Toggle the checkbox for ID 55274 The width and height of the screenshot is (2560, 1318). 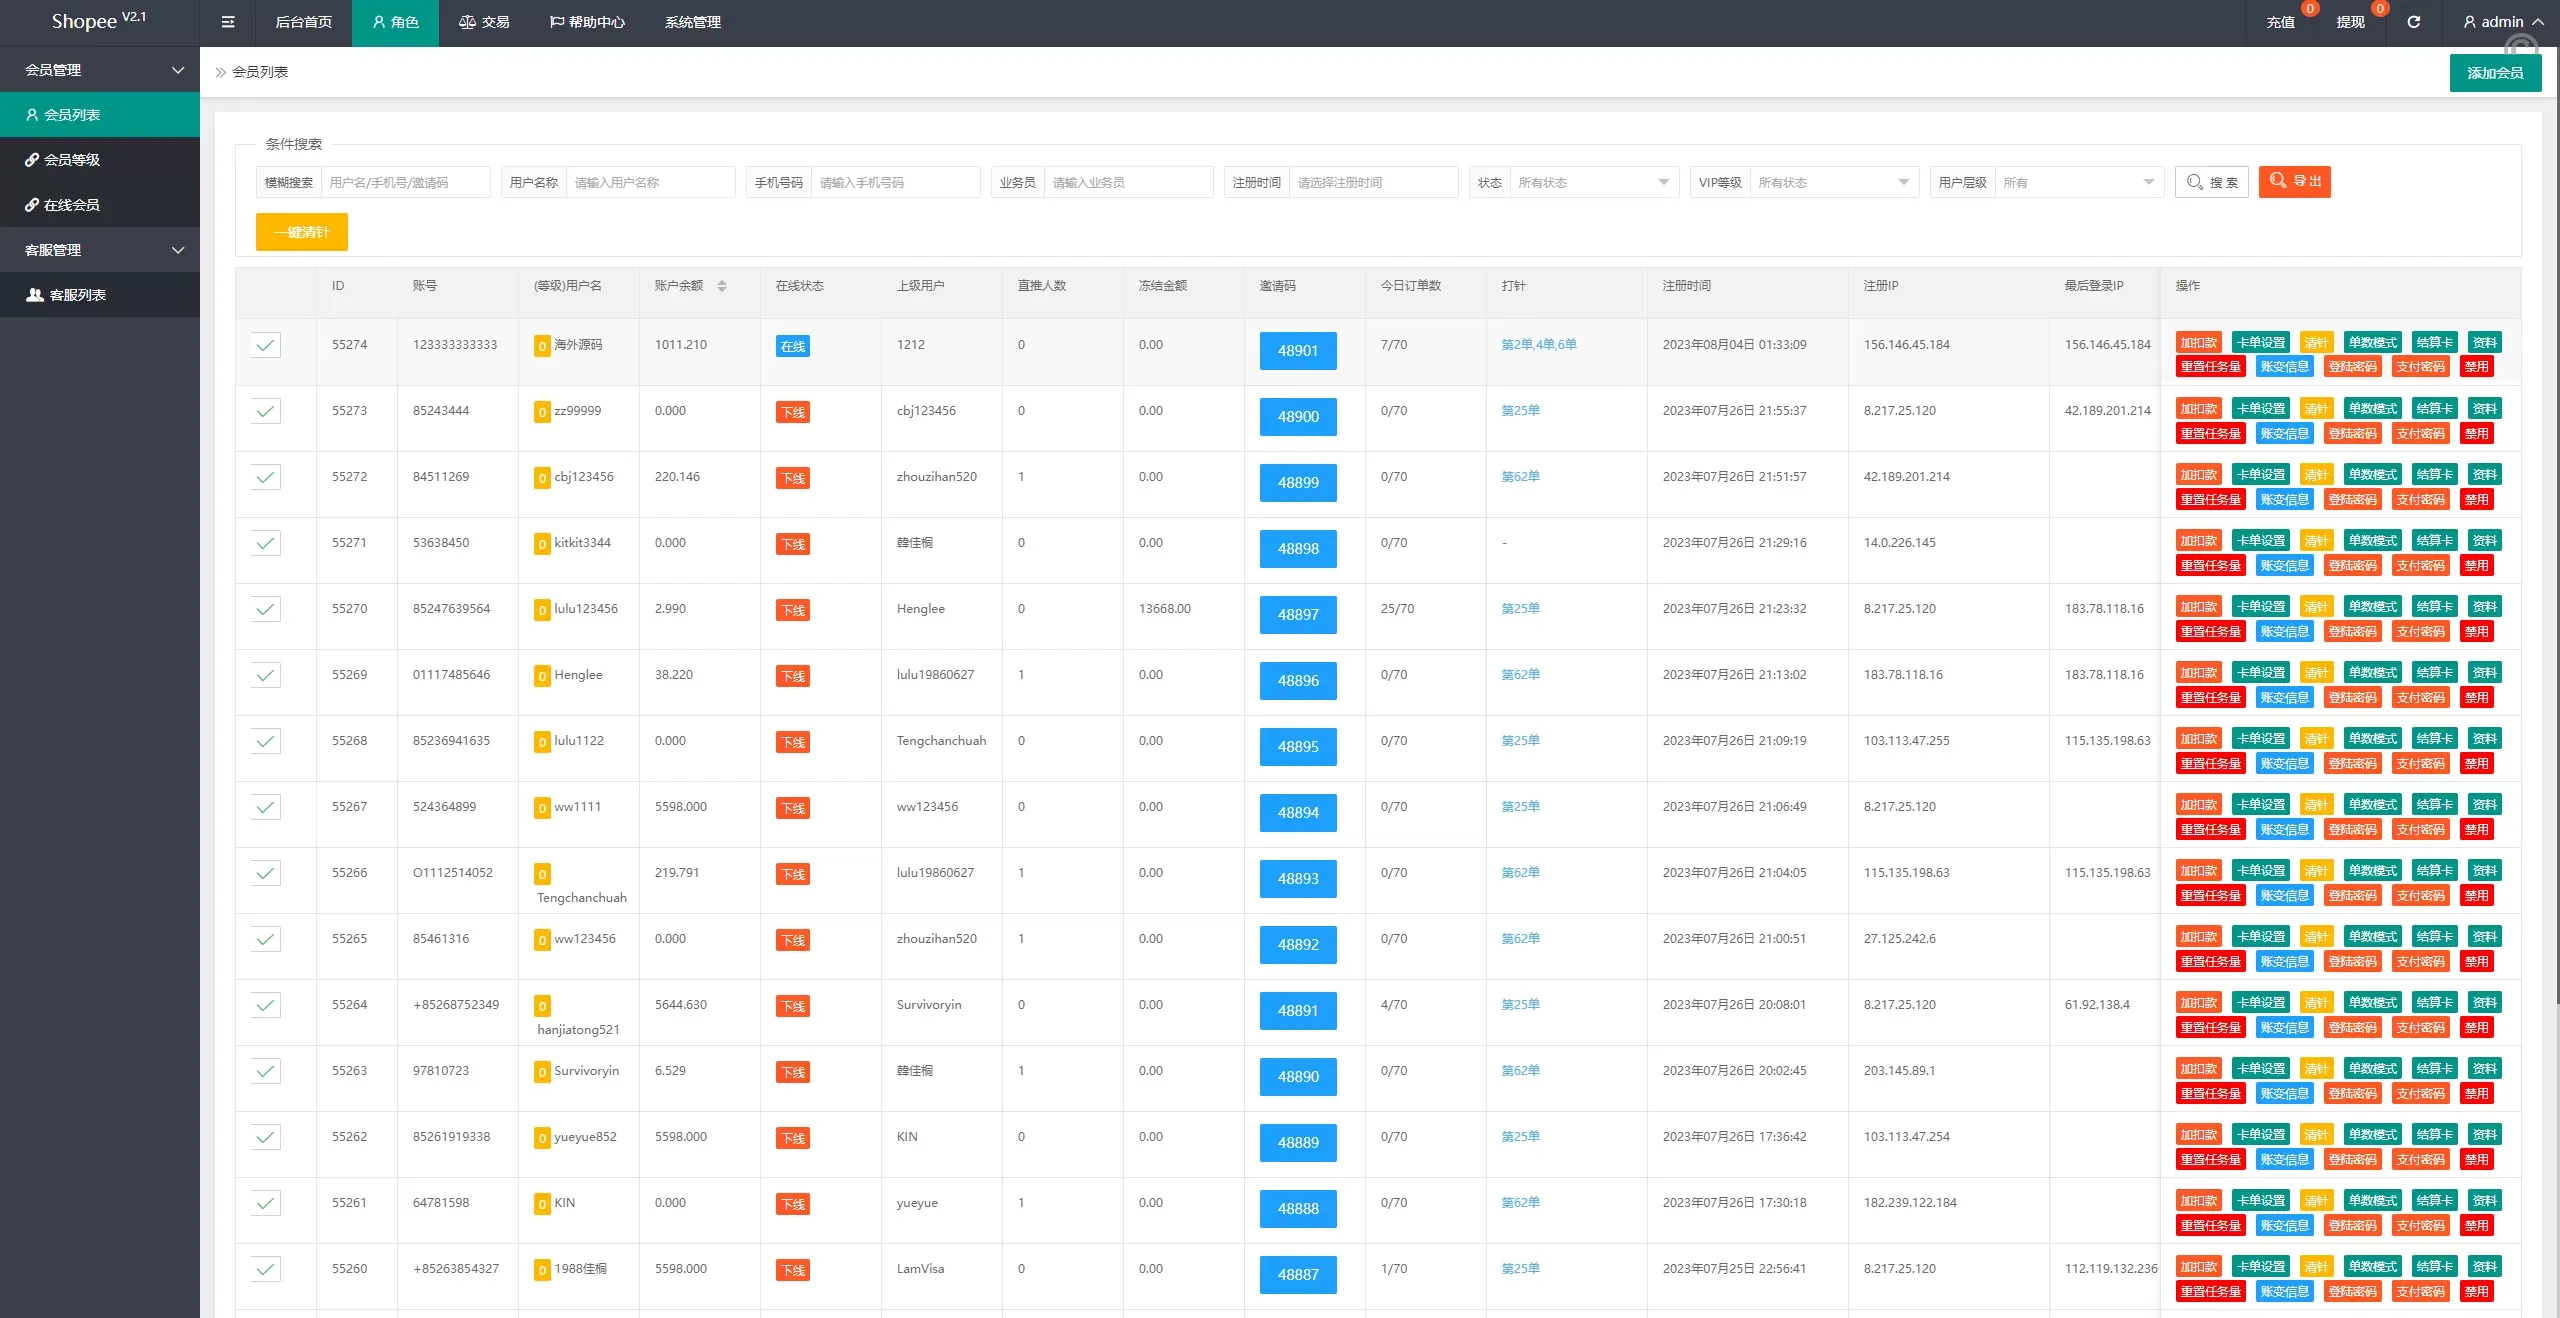(x=265, y=345)
